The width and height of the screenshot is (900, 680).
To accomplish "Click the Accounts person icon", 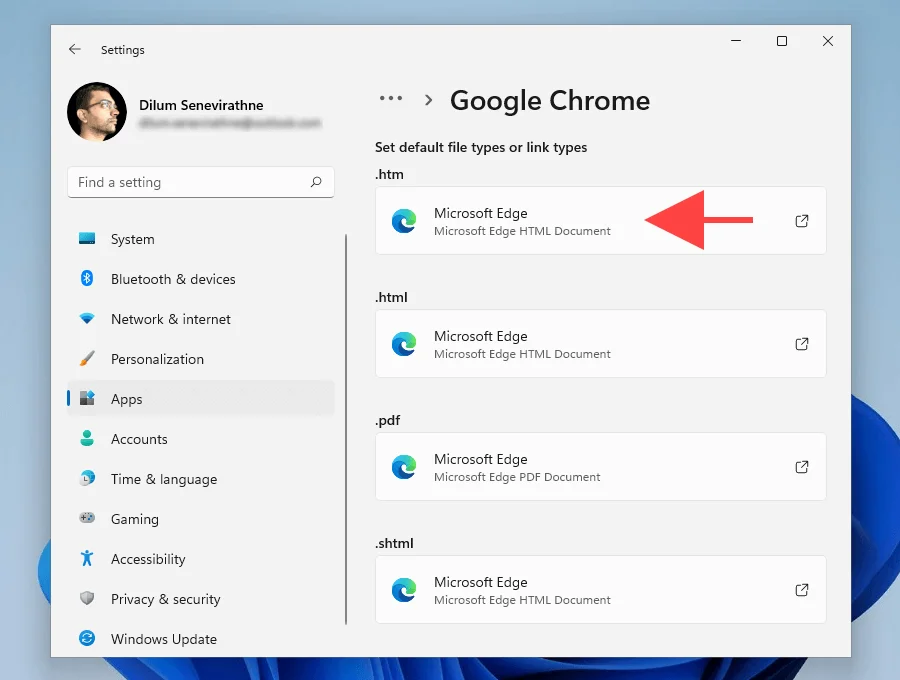I will pyautogui.click(x=87, y=438).
